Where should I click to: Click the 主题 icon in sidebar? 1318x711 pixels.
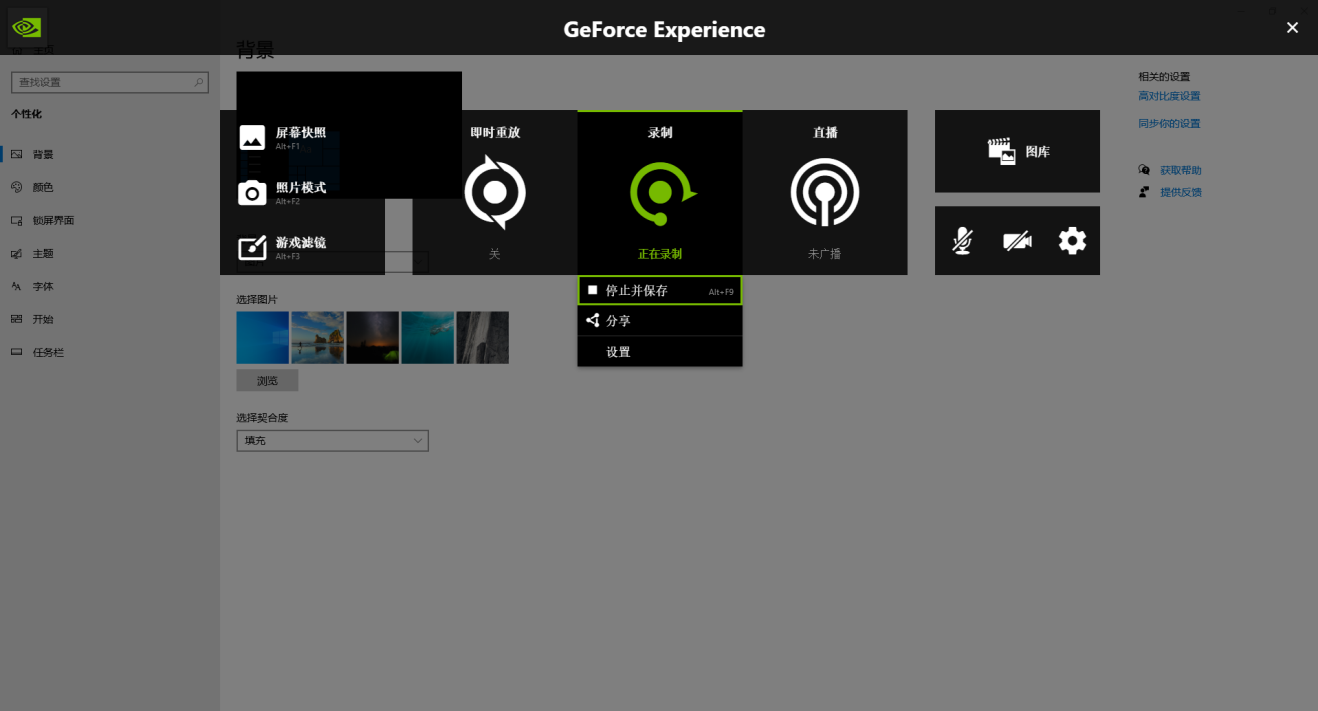pos(16,254)
